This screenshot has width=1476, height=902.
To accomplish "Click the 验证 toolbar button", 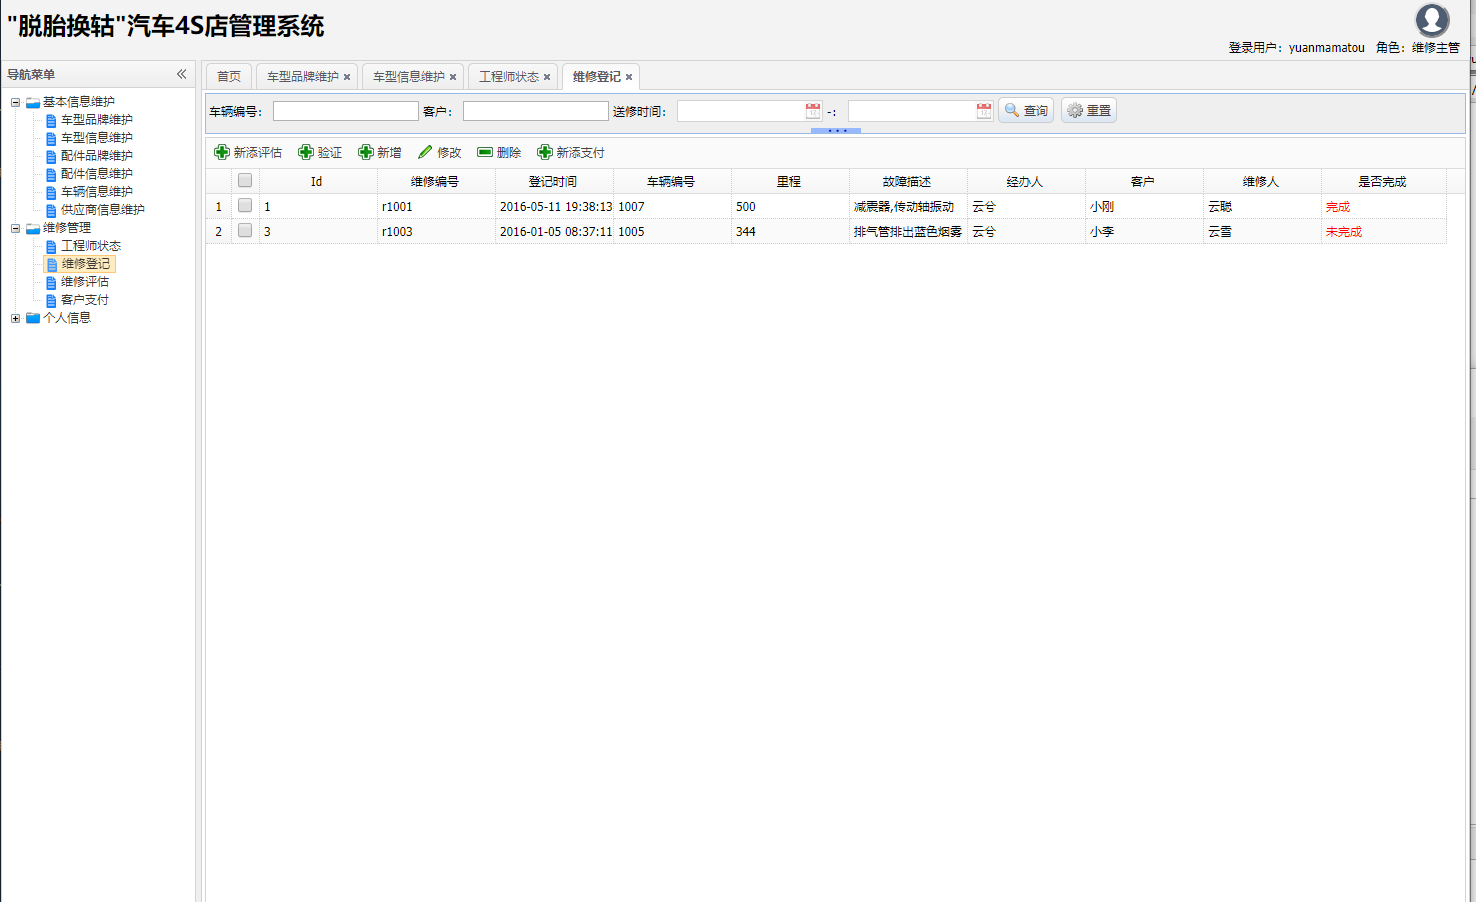I will [320, 152].
